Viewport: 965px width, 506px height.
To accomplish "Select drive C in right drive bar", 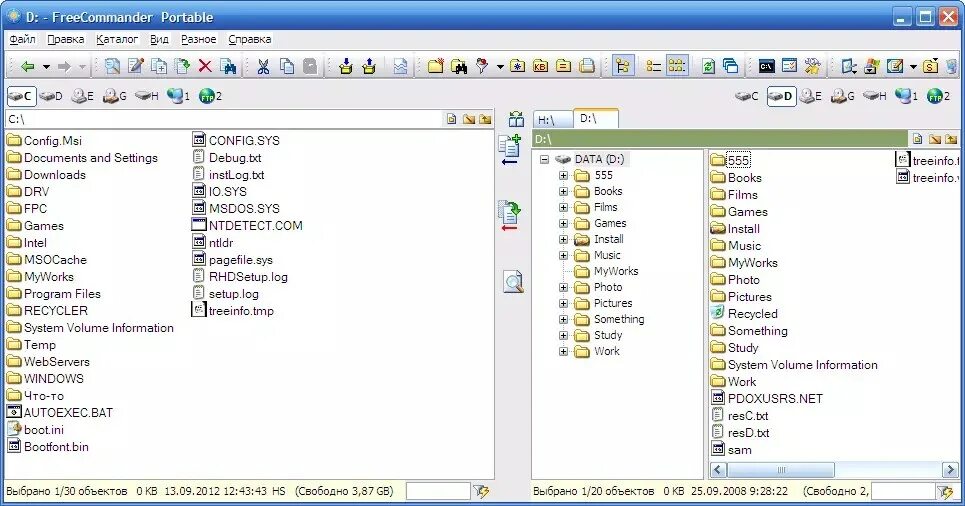I will coord(747,96).
